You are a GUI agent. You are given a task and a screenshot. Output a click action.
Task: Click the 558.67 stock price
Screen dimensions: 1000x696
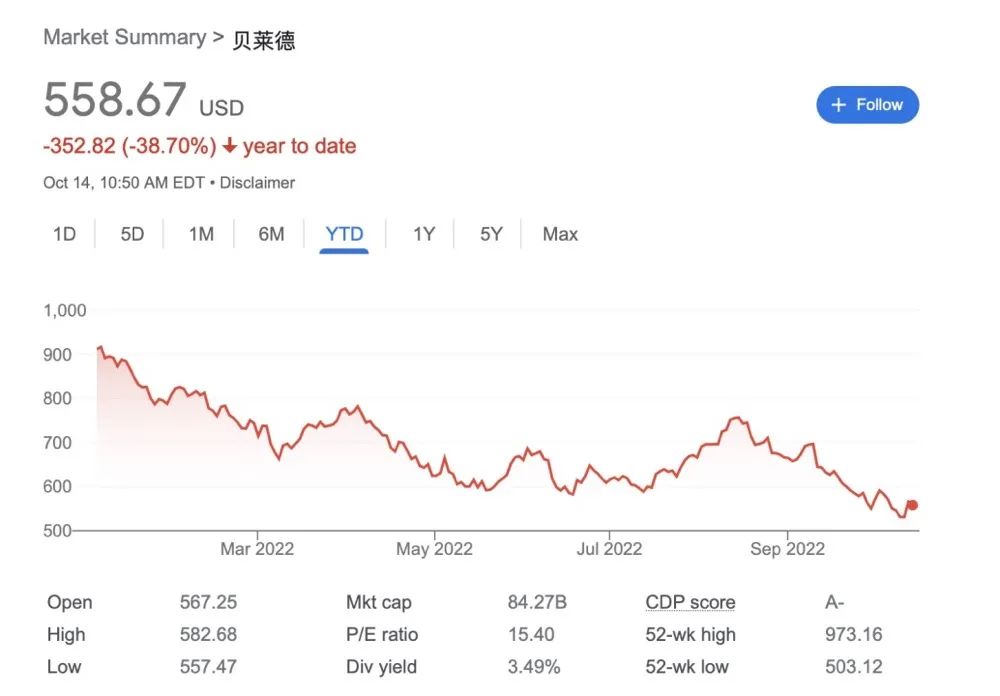pyautogui.click(x=115, y=100)
